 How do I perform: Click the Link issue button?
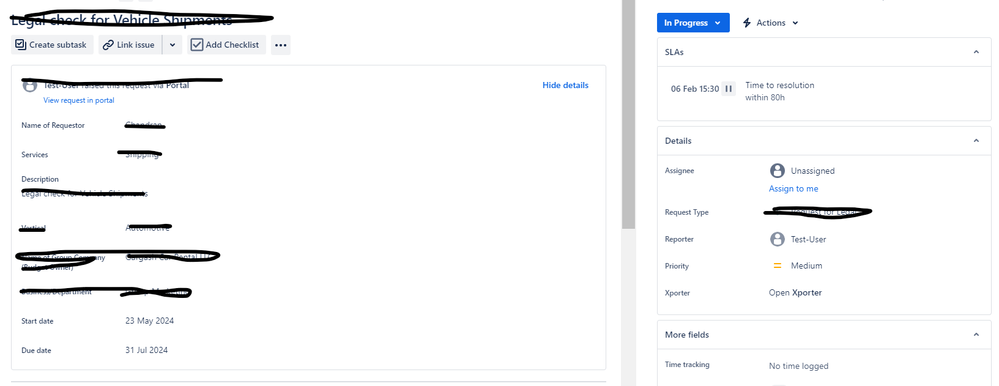click(x=130, y=45)
